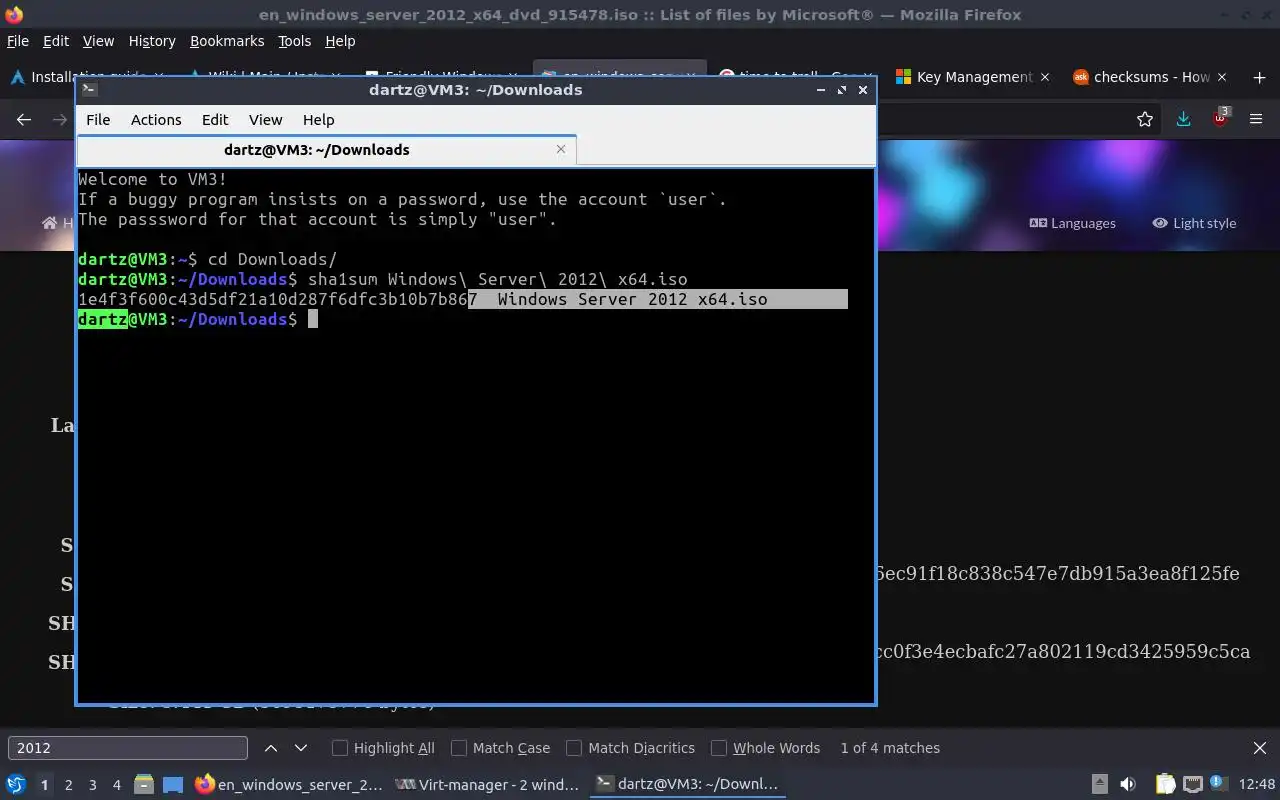
Task: Open Firefox Bookmarks menu
Action: [227, 41]
